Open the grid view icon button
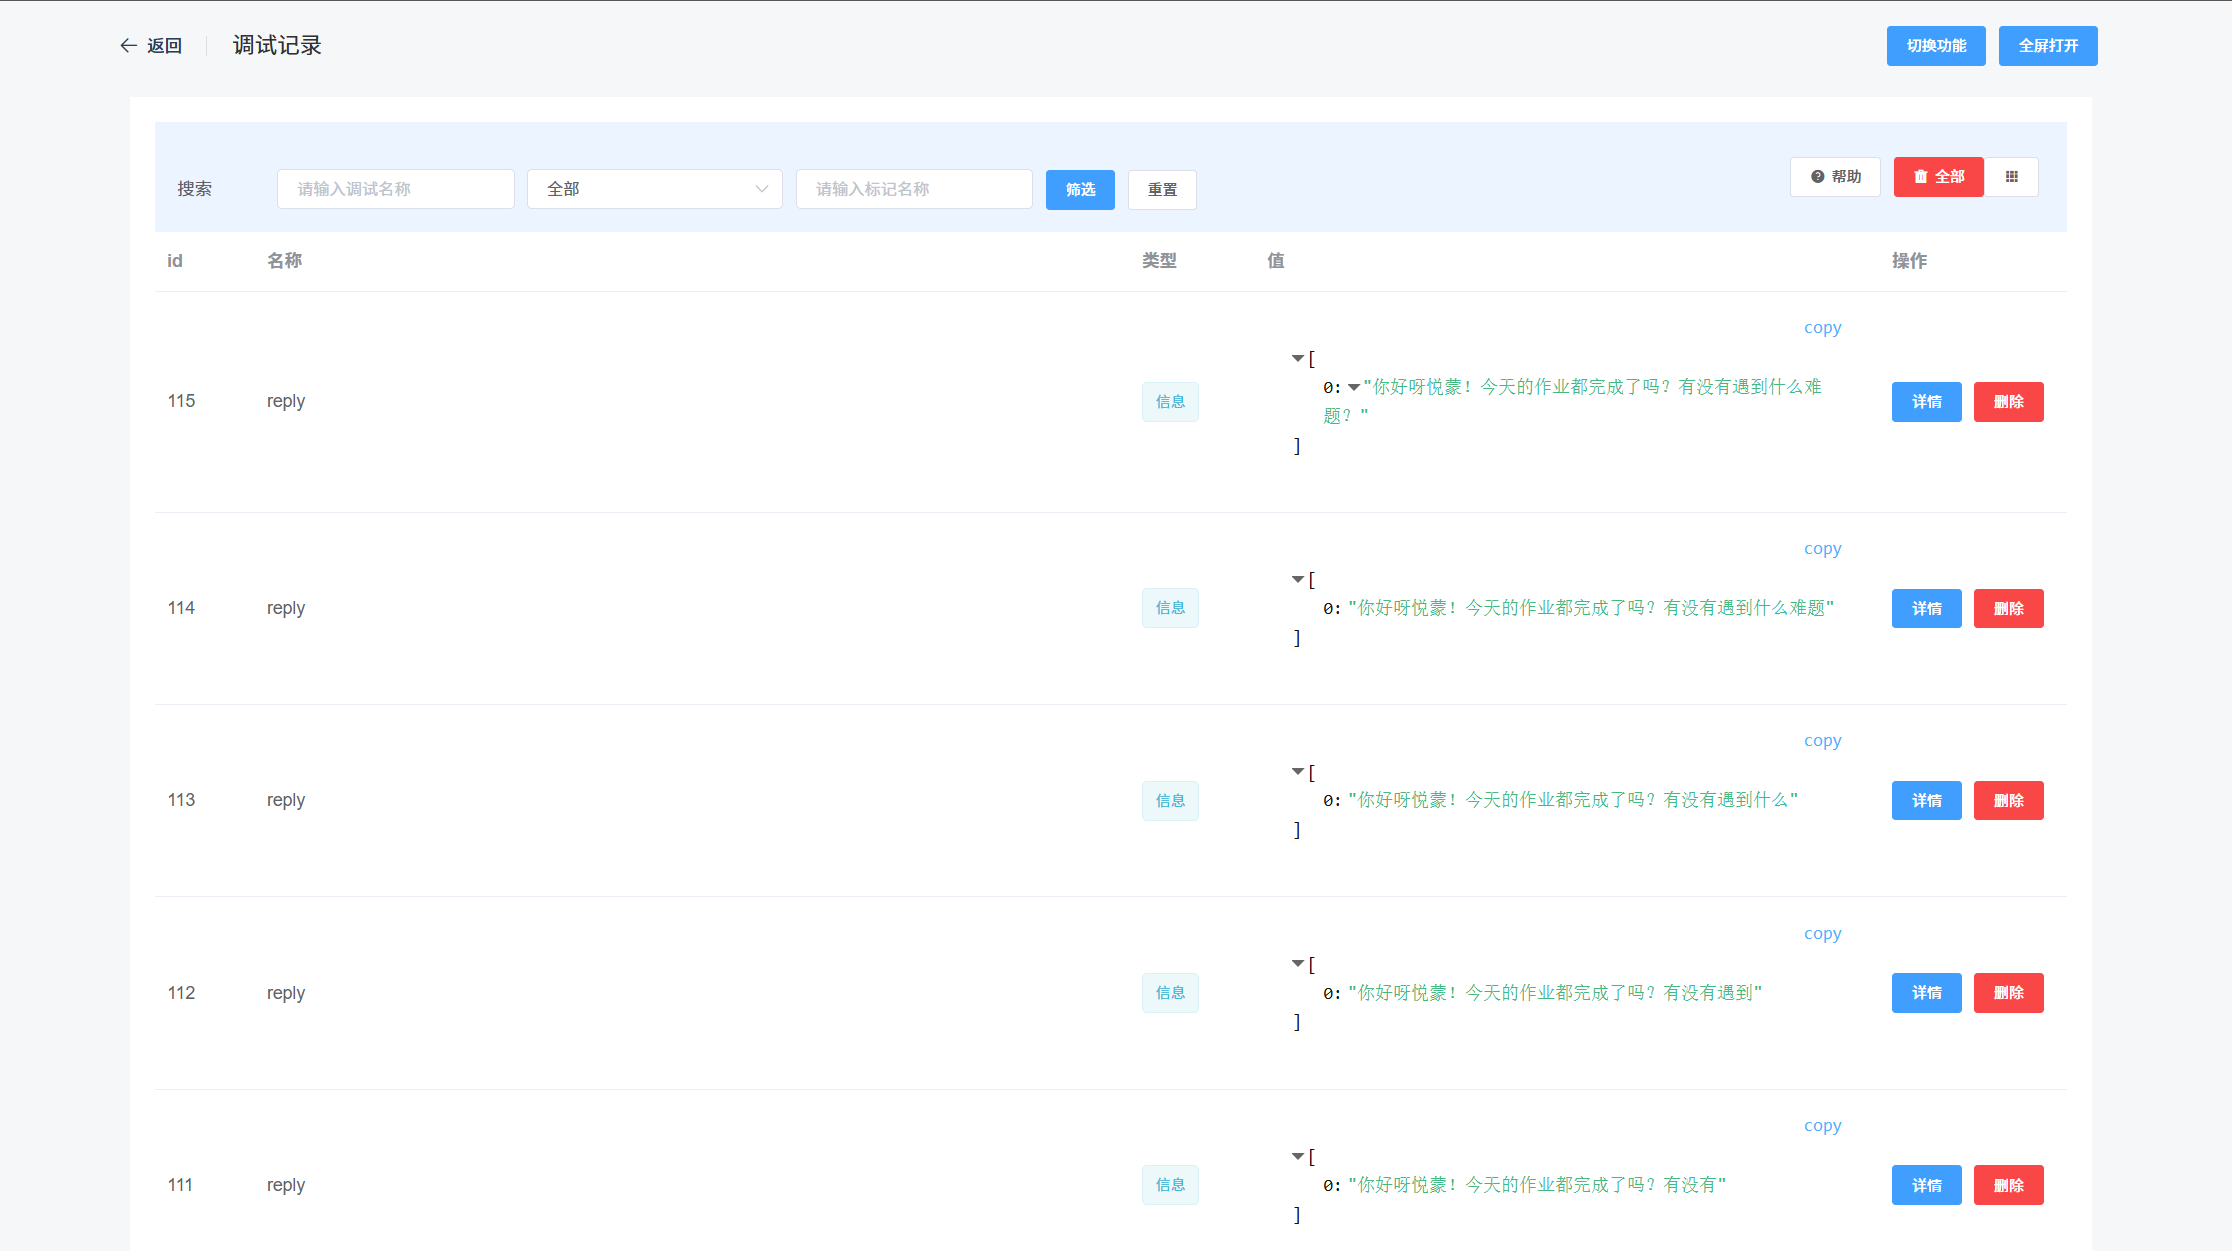The width and height of the screenshot is (2232, 1251). pyautogui.click(x=2011, y=177)
